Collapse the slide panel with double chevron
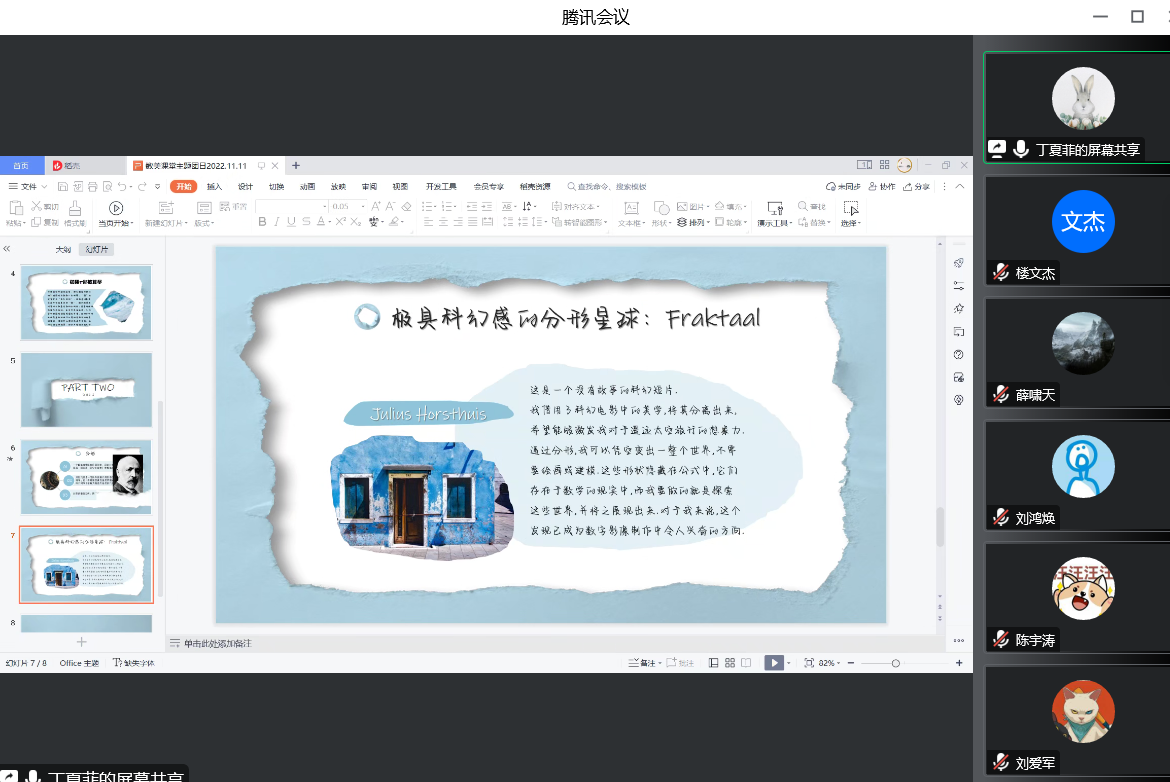The height and width of the screenshot is (782, 1170). click(x=7, y=249)
